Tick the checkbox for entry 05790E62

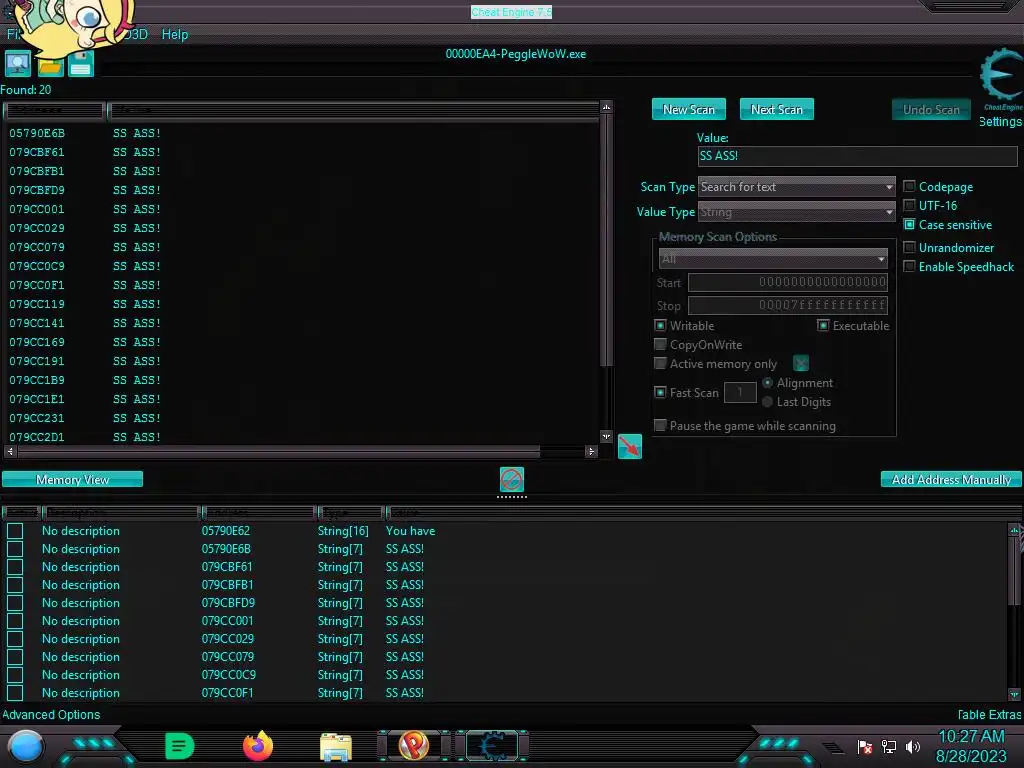[15, 531]
